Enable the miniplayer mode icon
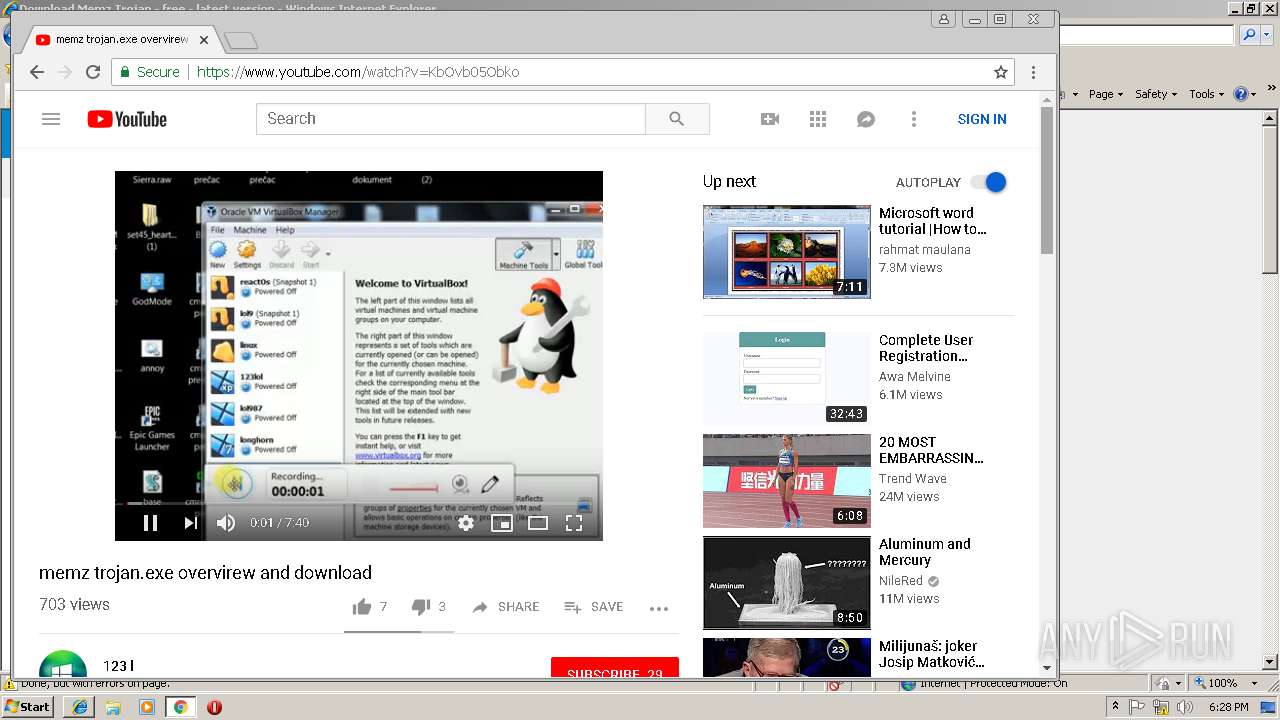 [502, 522]
